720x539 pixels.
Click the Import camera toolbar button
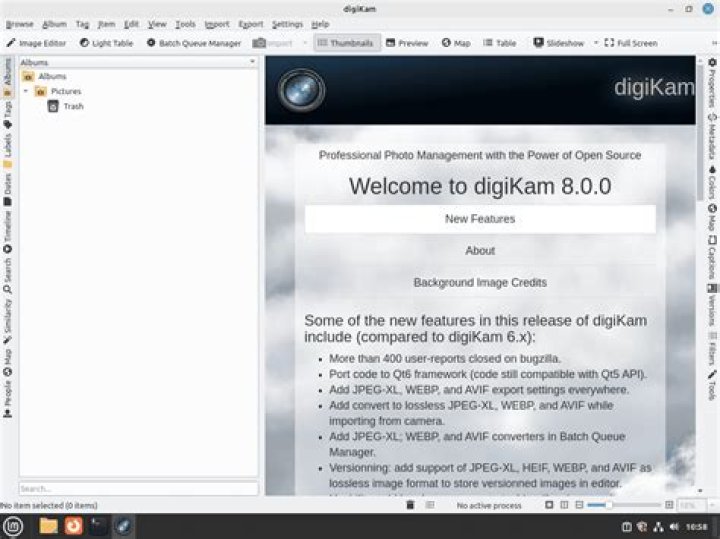click(x=272, y=43)
